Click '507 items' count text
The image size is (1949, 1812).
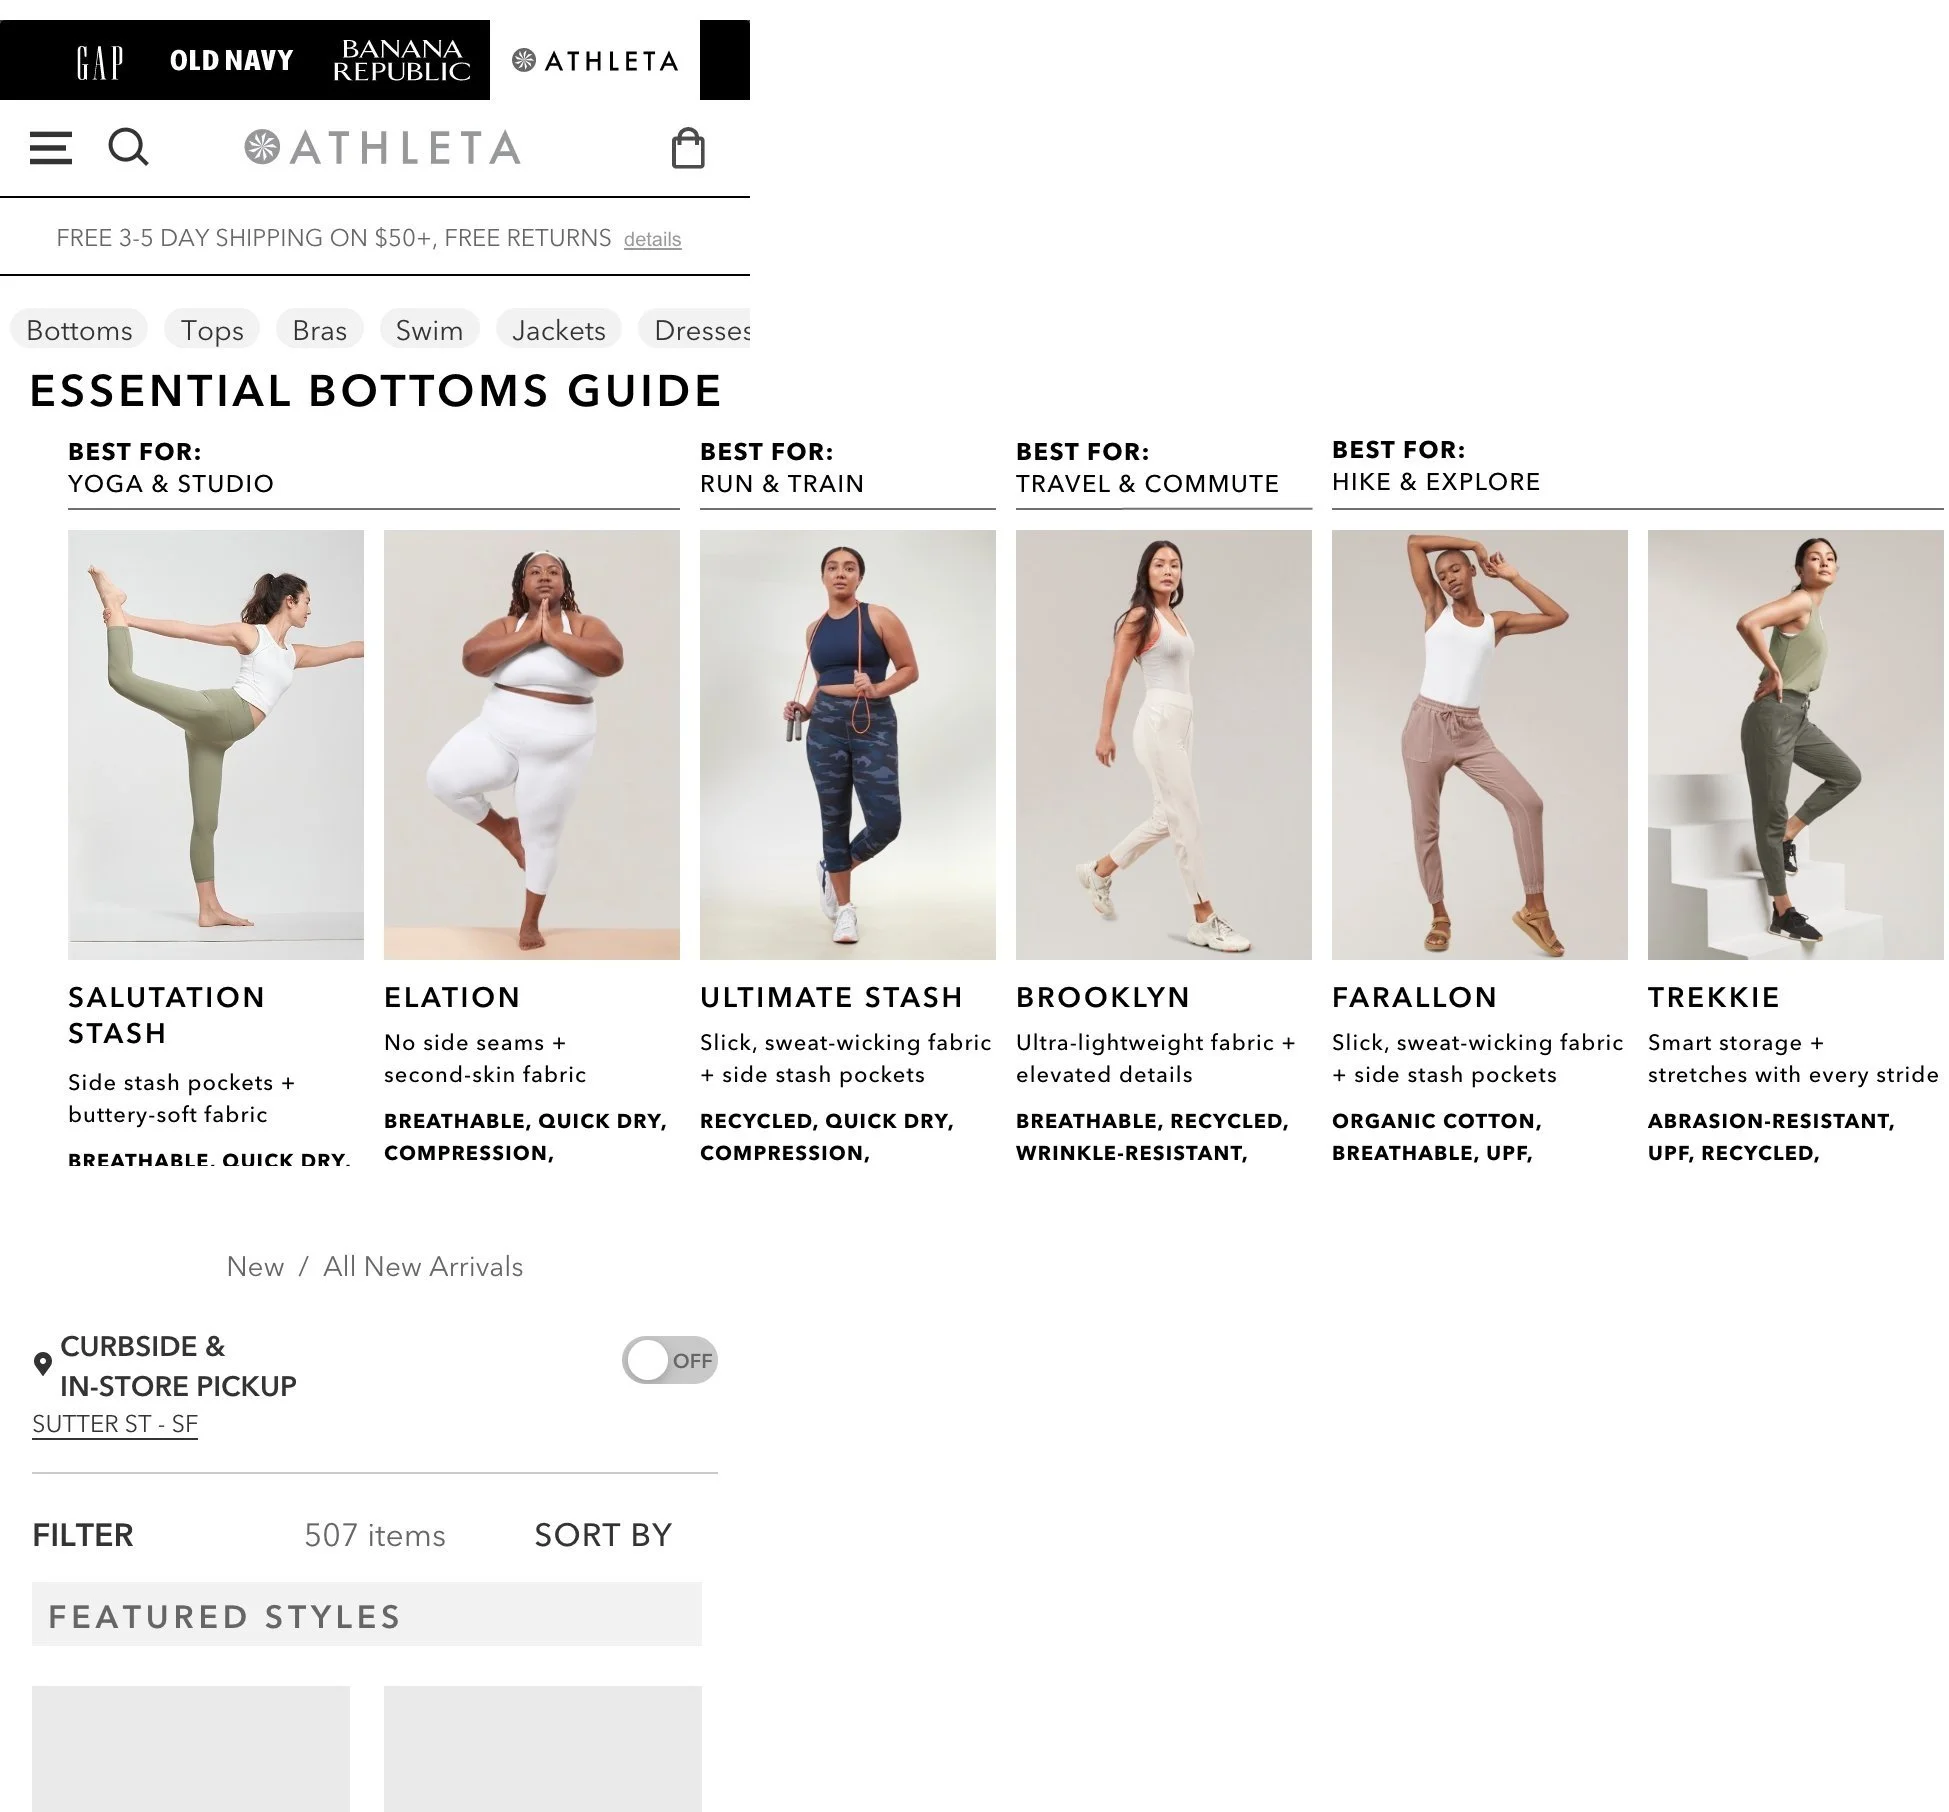(375, 1535)
